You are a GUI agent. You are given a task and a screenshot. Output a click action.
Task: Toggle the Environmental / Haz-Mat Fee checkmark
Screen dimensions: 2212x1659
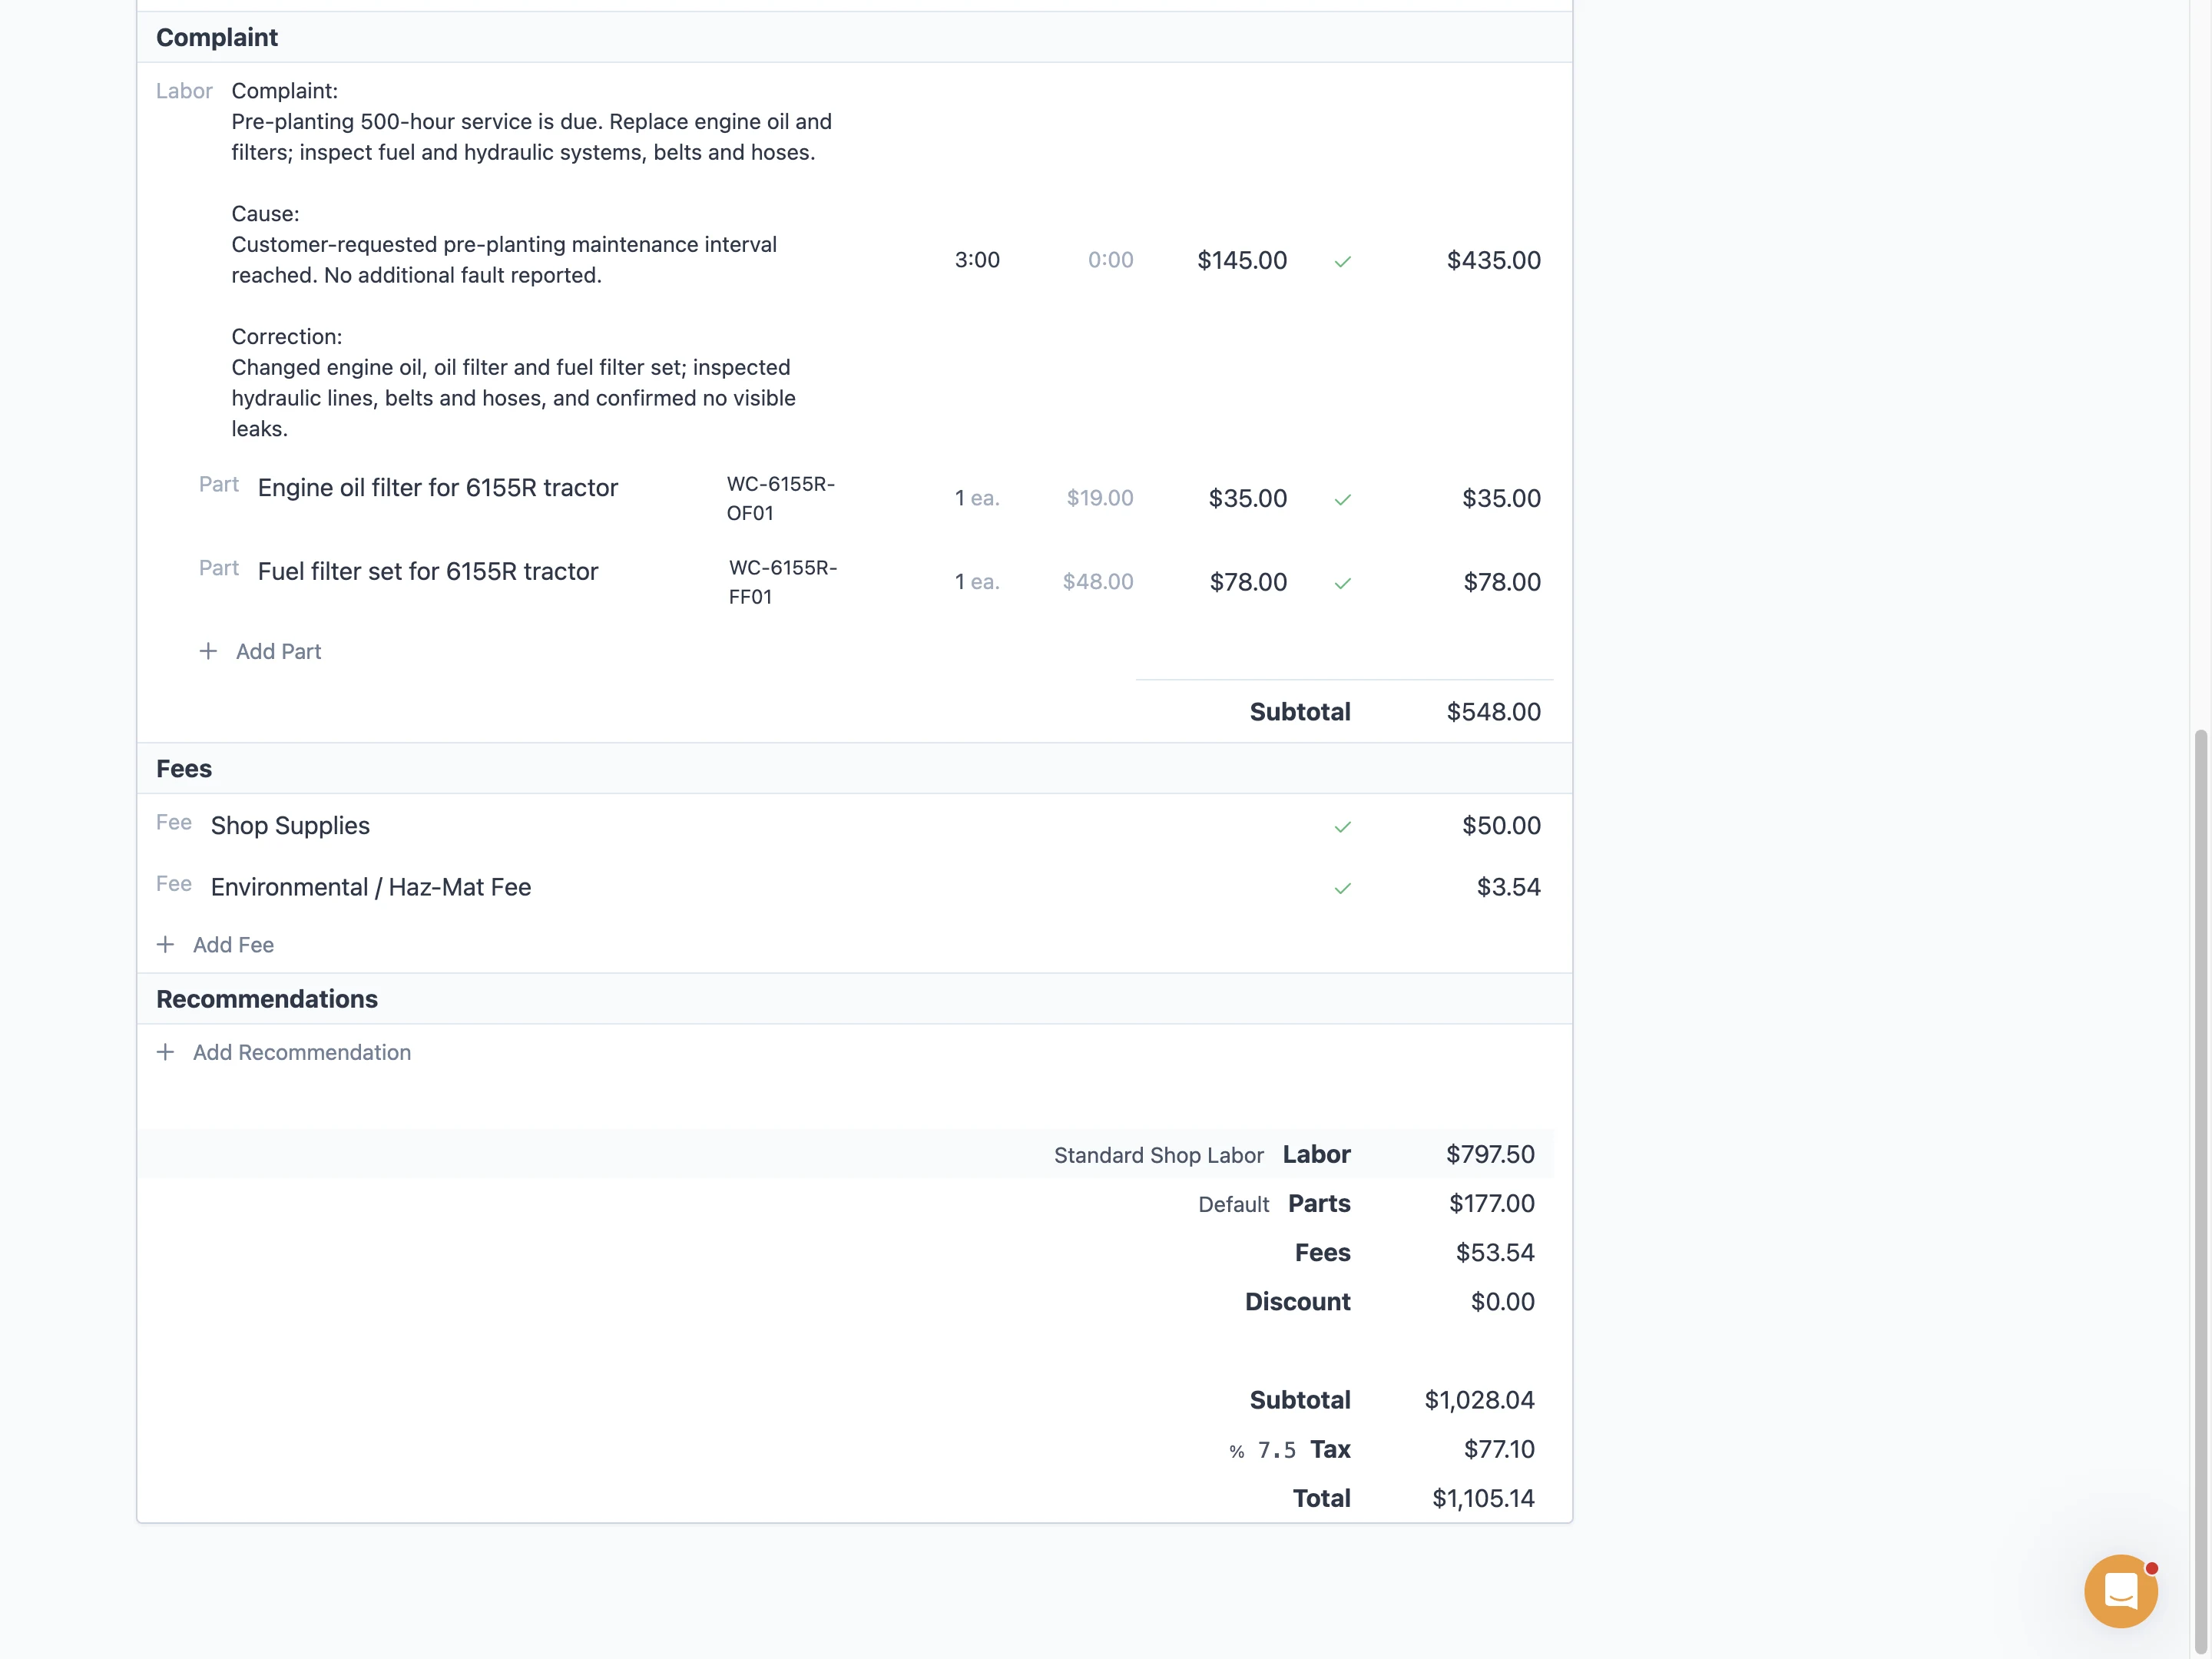1342,888
